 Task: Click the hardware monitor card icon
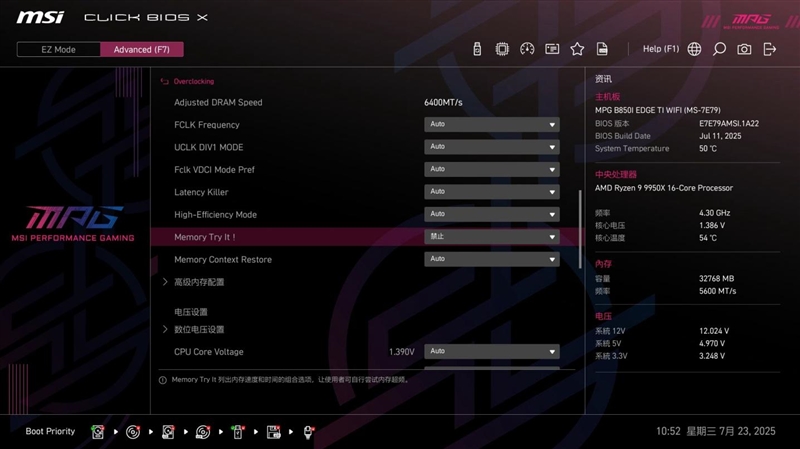tap(552, 49)
